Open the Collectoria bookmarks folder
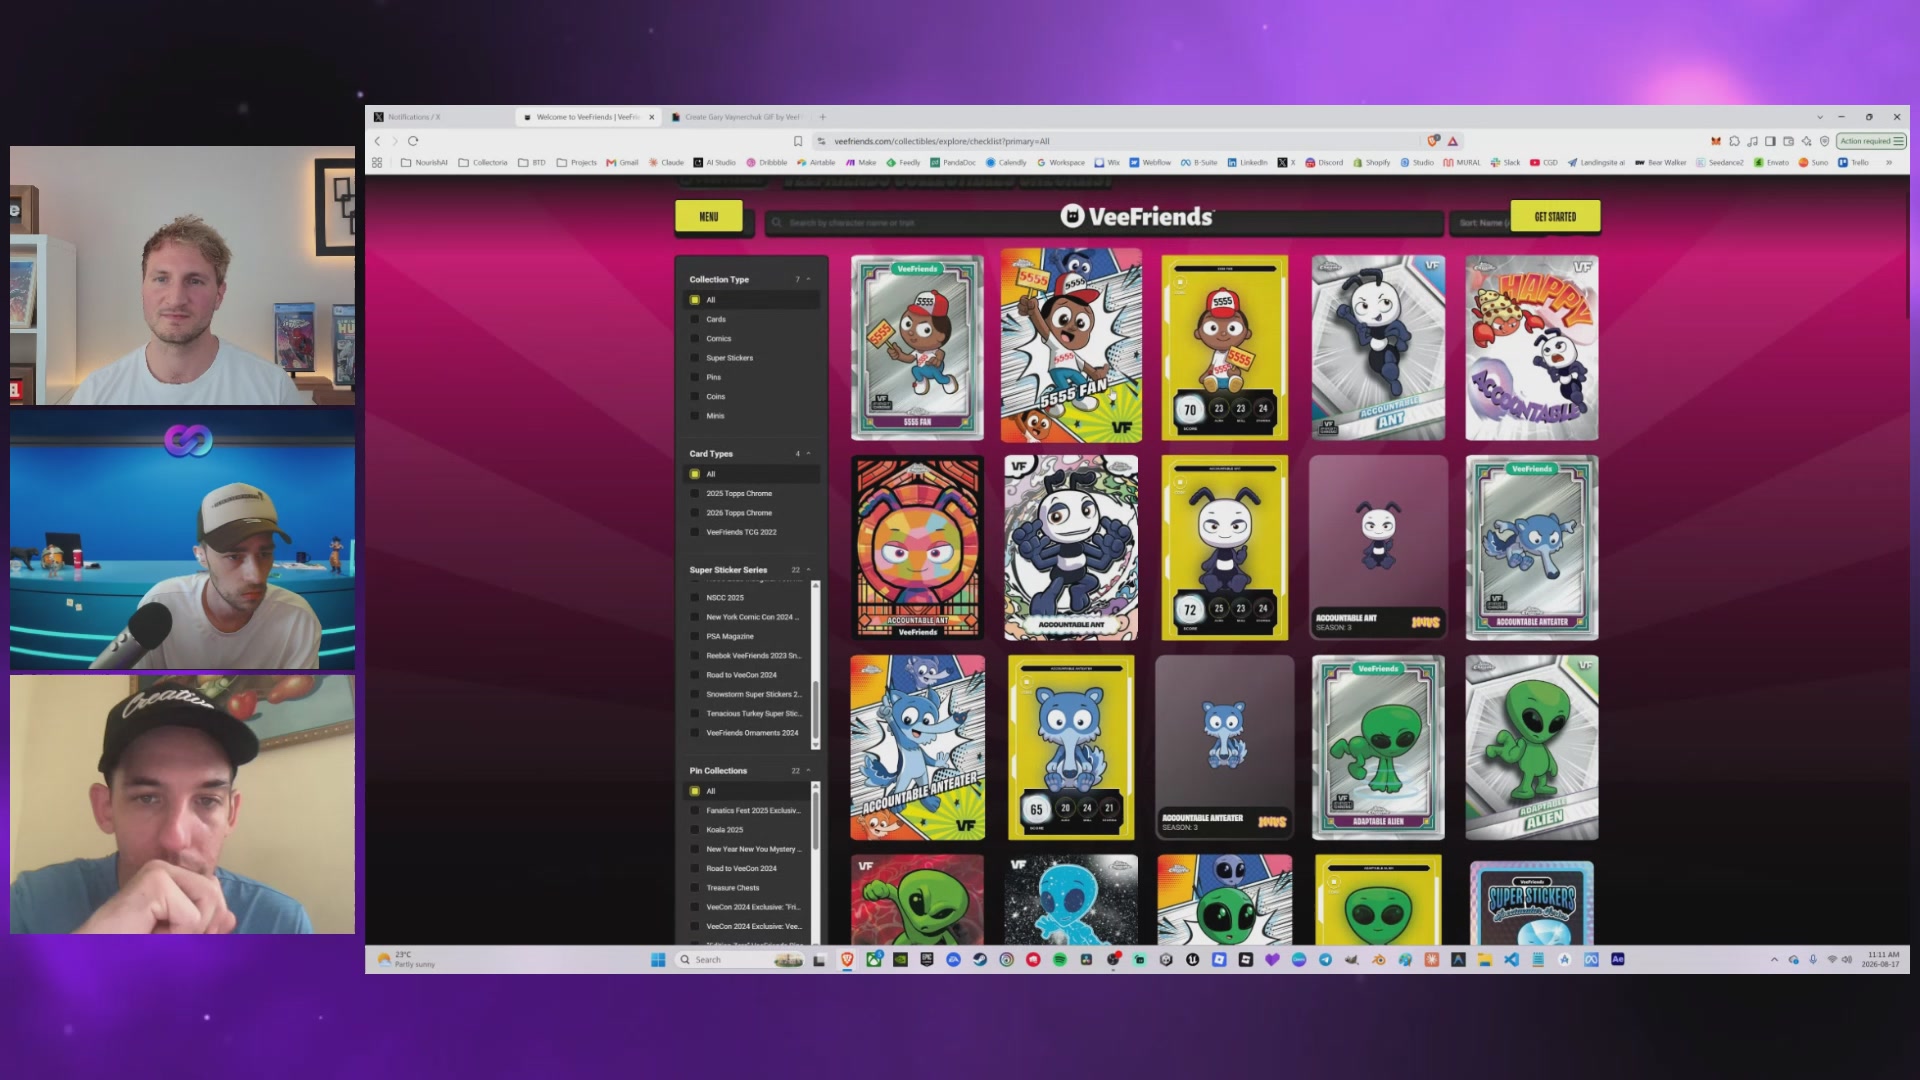1920x1080 pixels. tap(483, 162)
